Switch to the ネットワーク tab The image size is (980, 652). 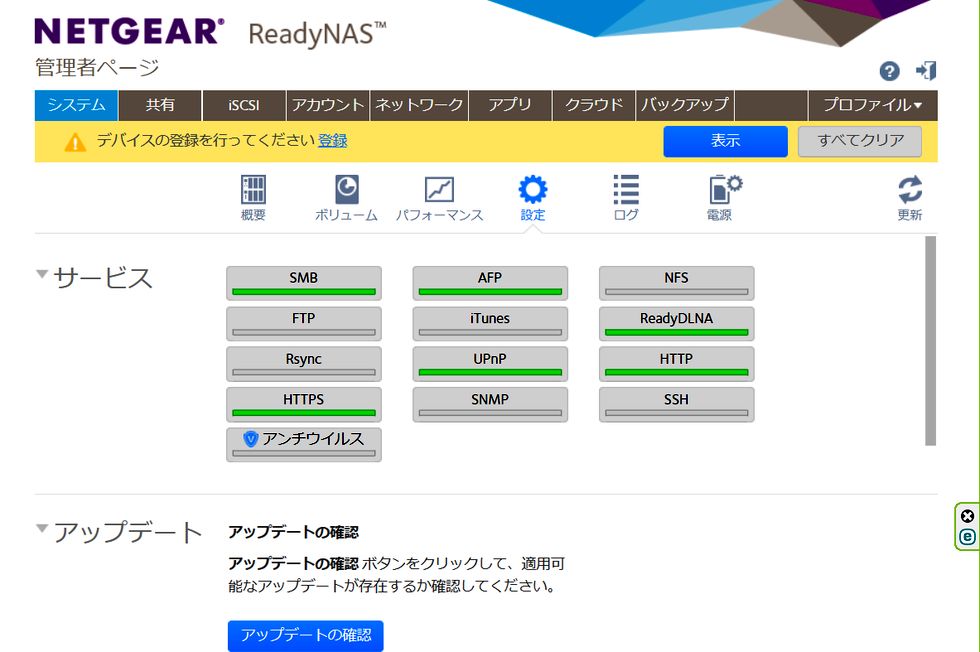coord(419,105)
